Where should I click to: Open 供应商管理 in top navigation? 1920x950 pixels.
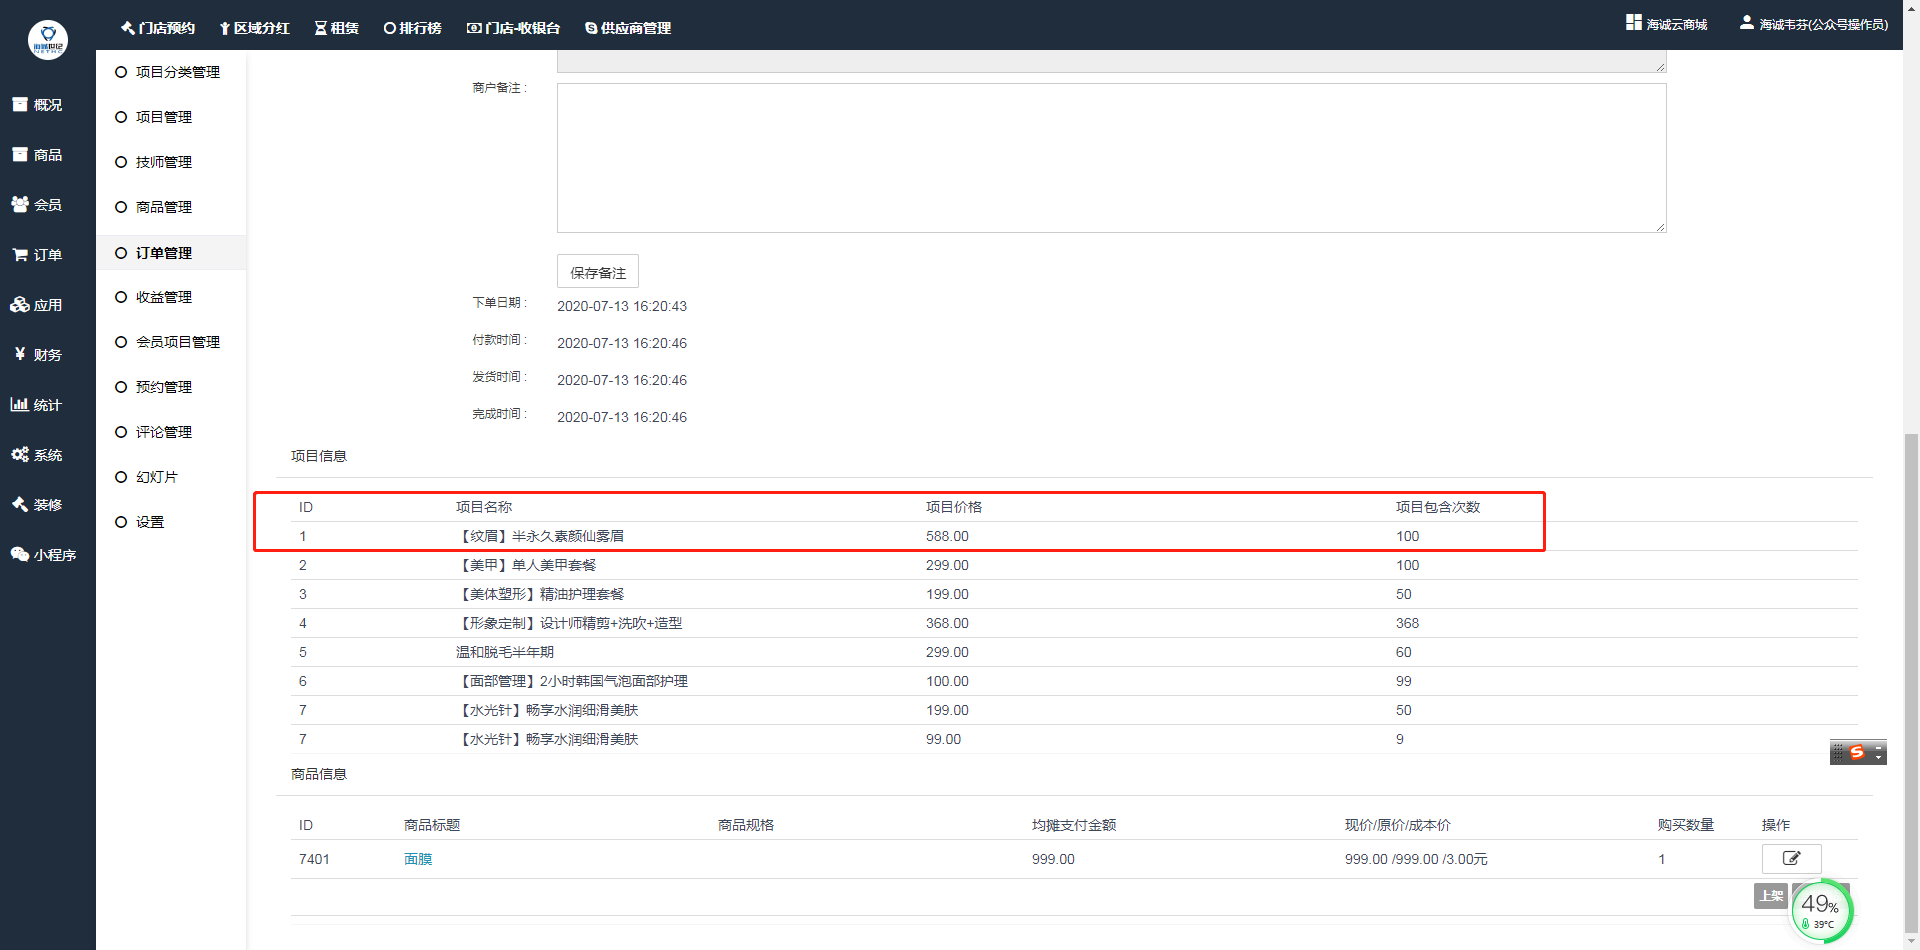coord(628,28)
